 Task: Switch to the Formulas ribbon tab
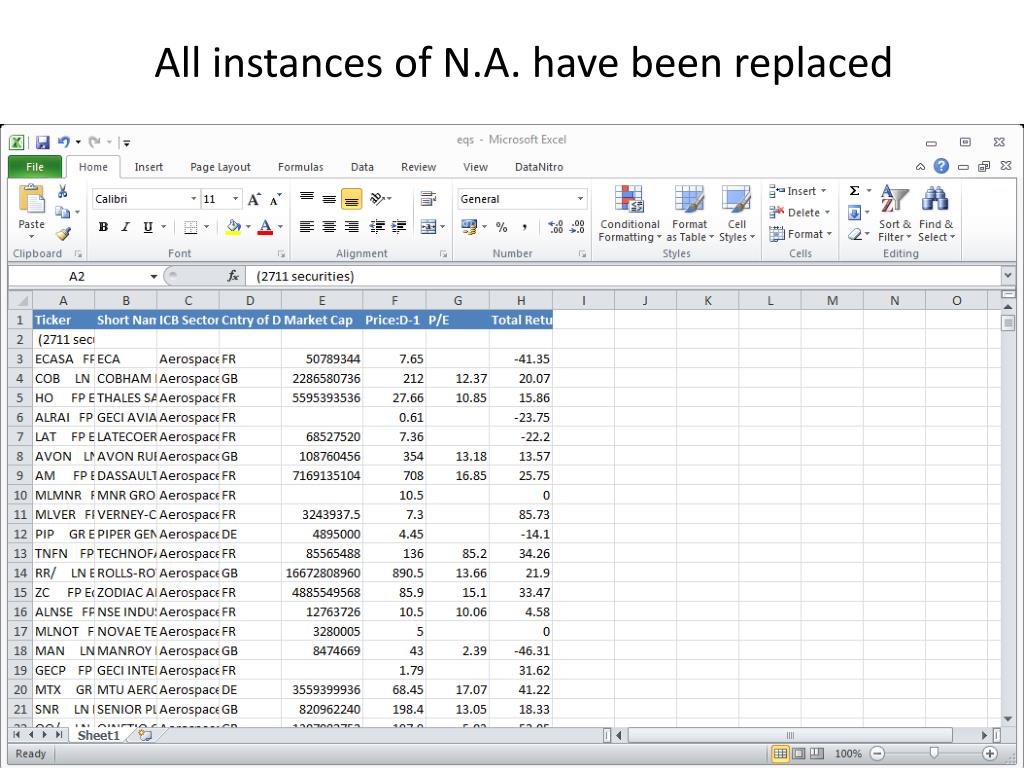pyautogui.click(x=300, y=167)
